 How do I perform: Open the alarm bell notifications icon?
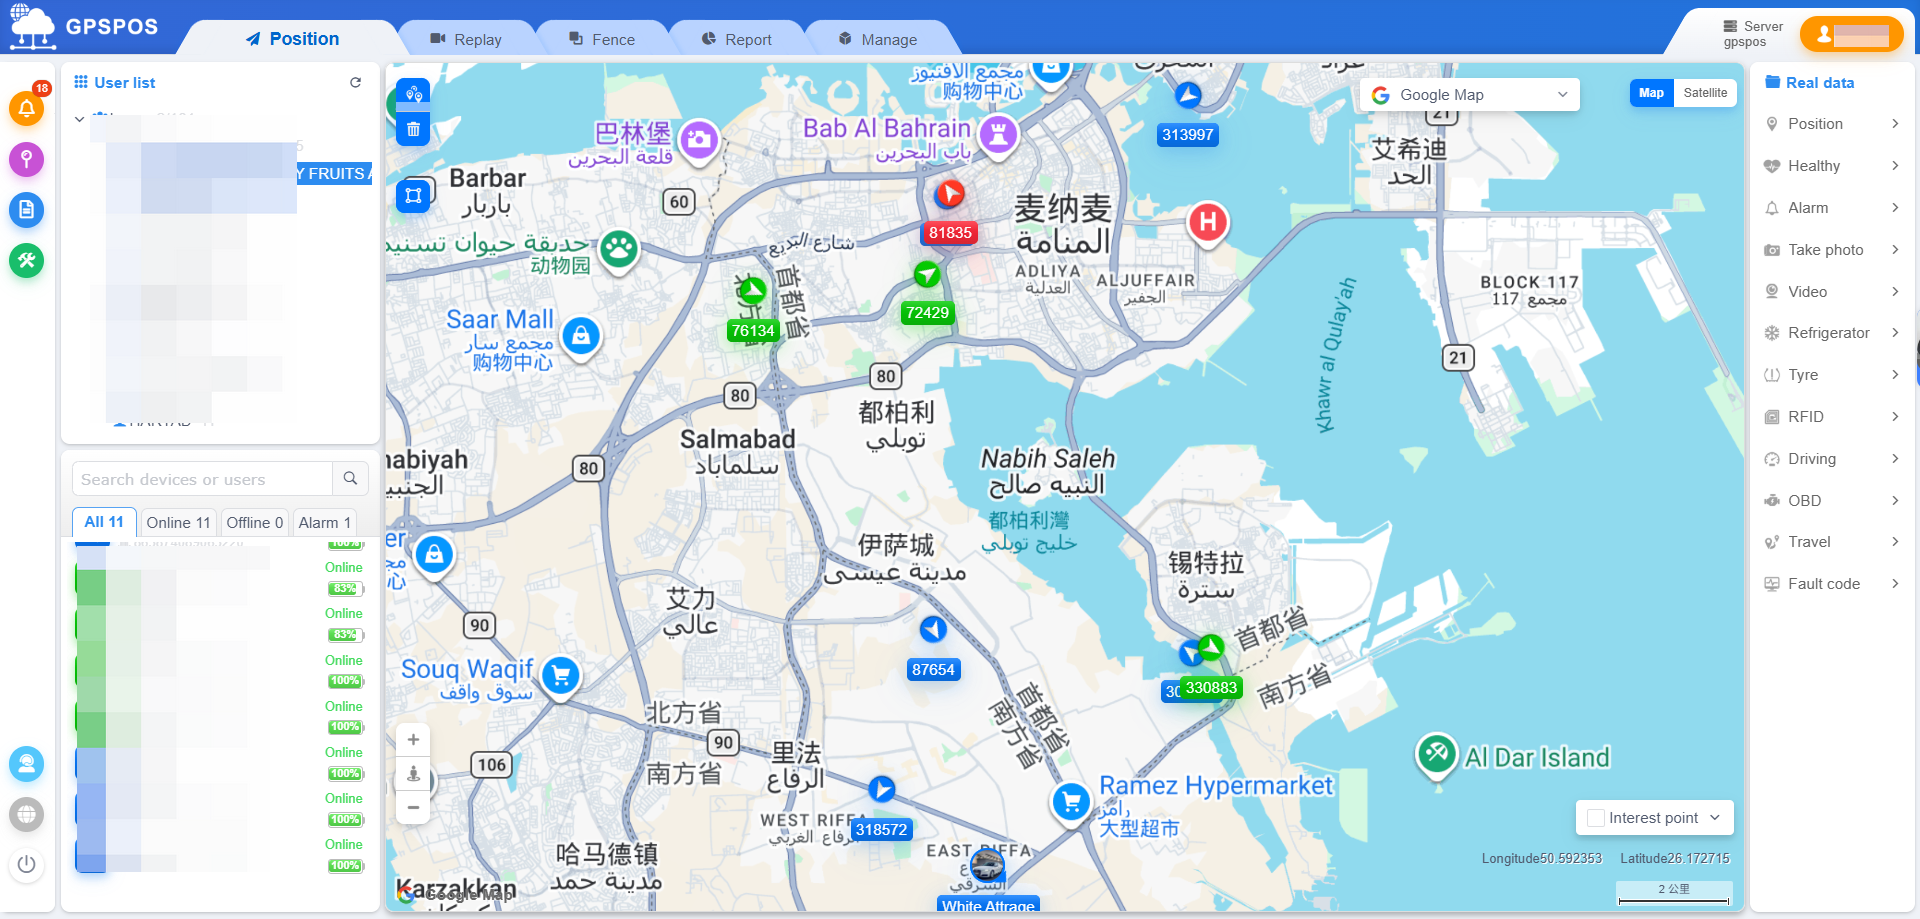pos(27,108)
